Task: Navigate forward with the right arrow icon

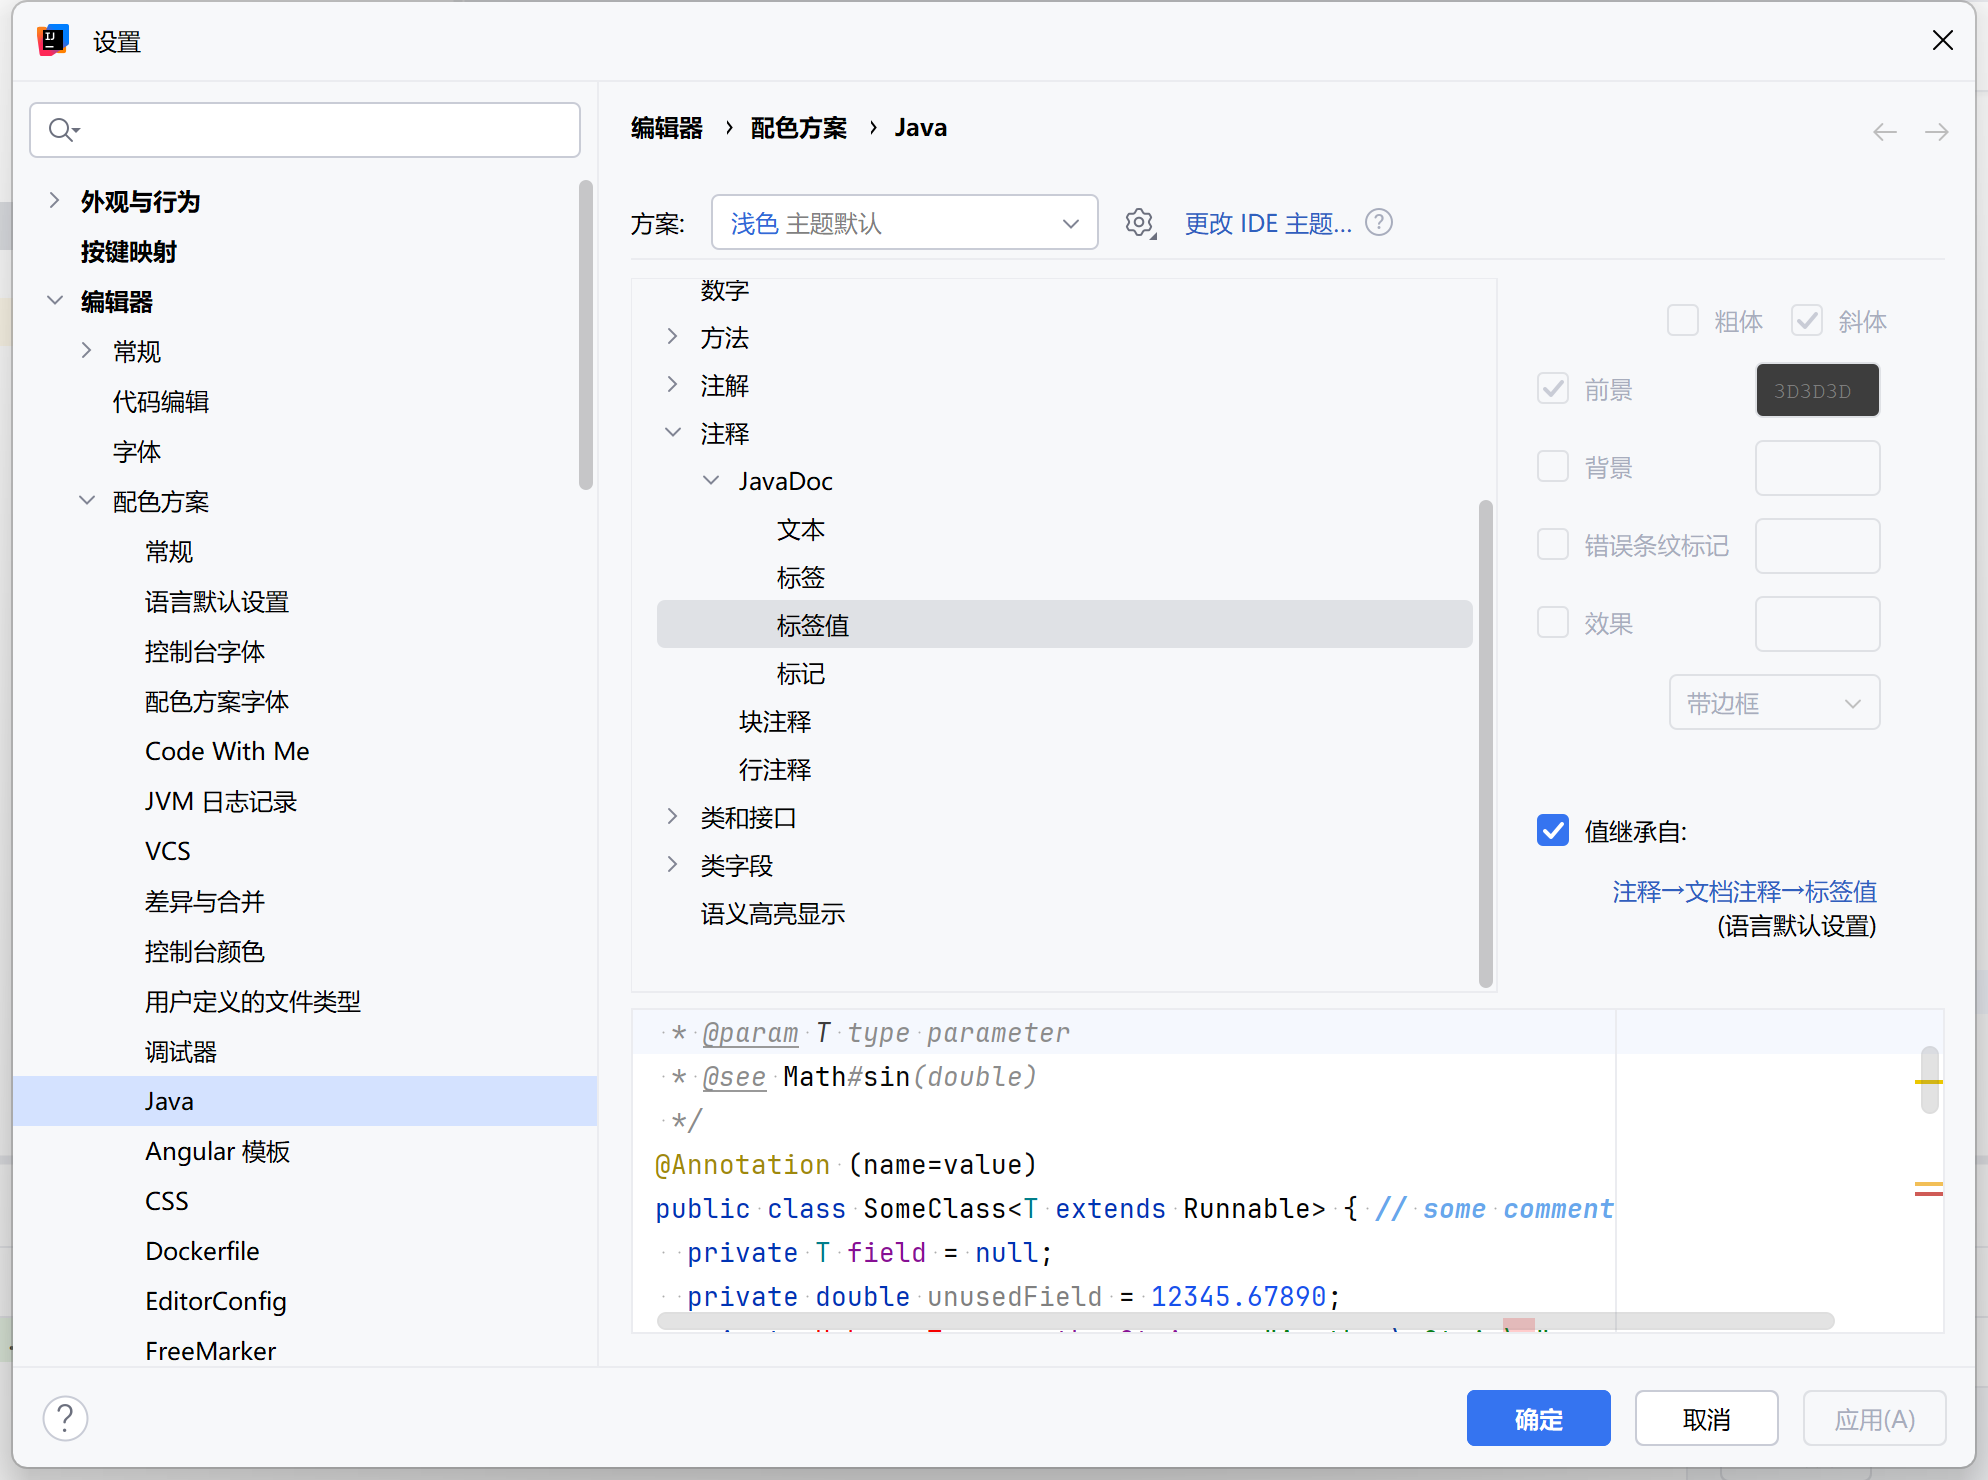Action: tap(1936, 132)
